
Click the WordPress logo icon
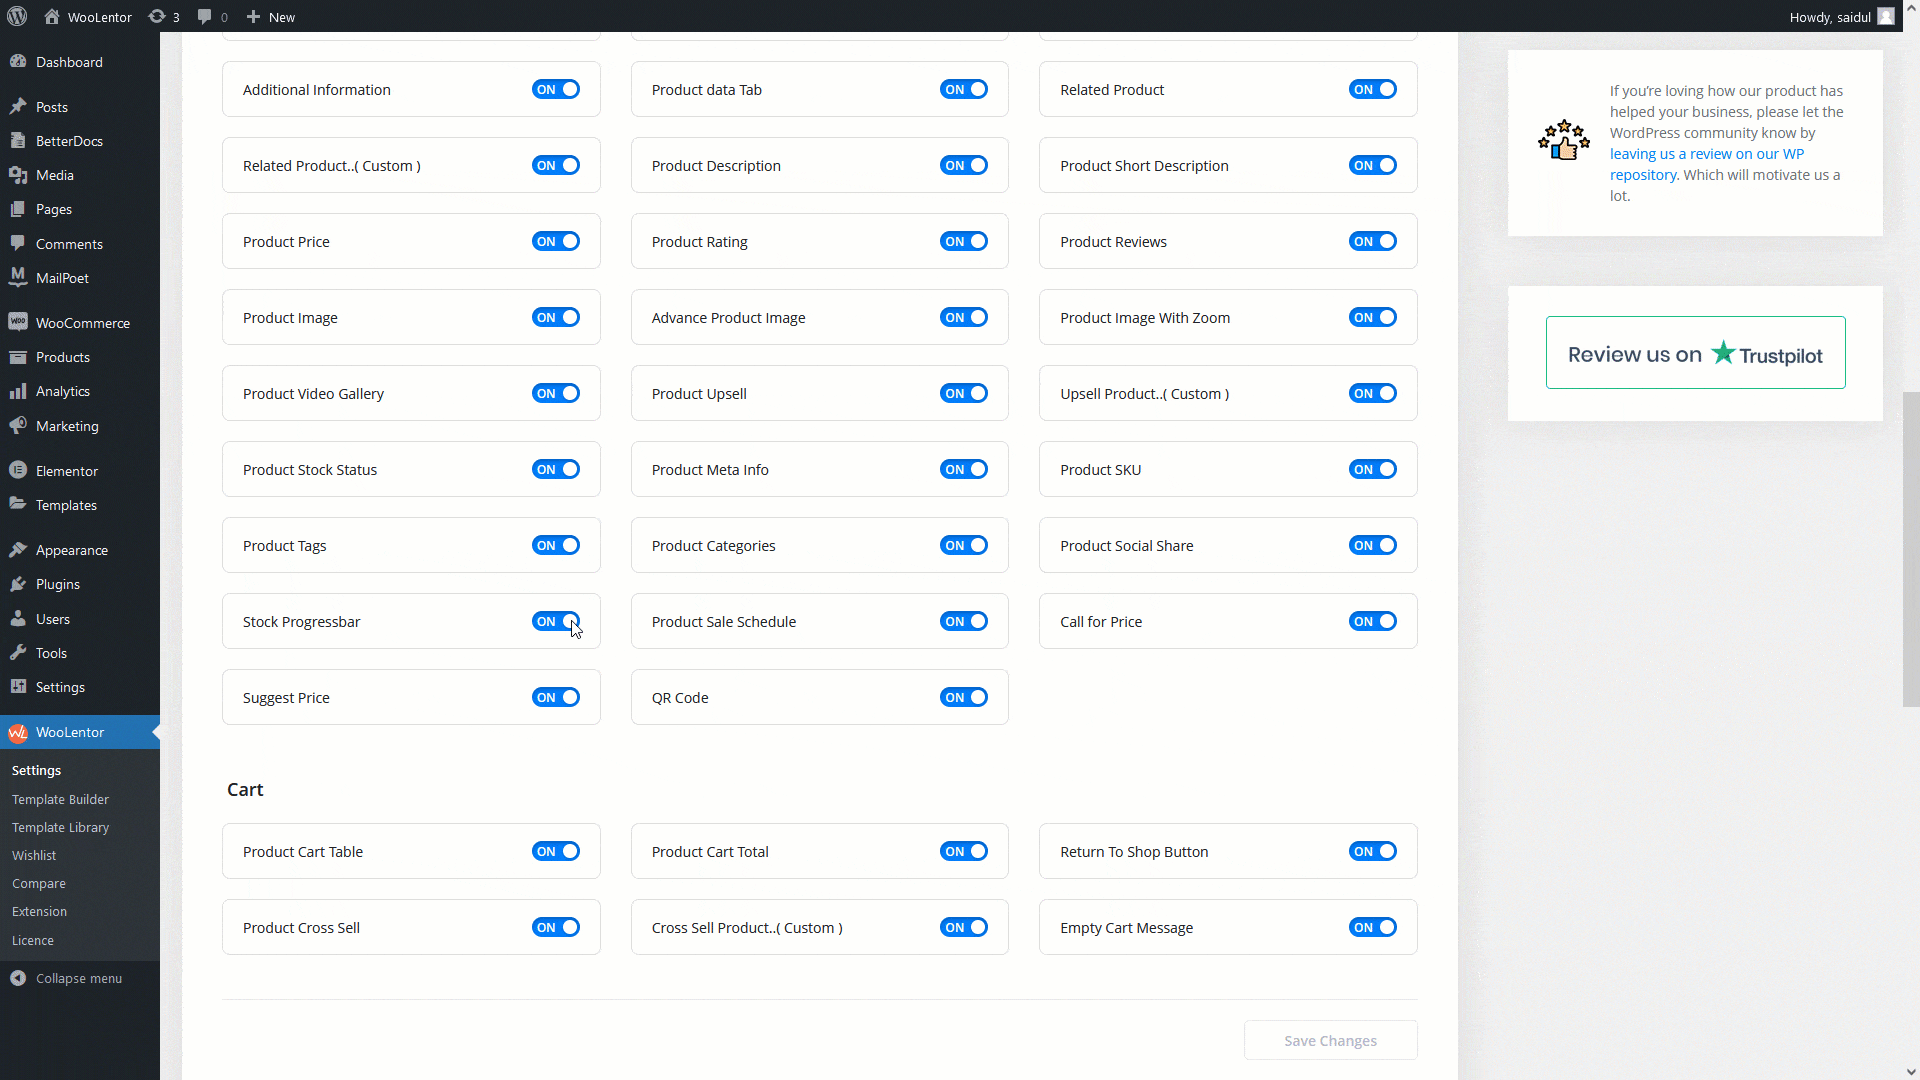17,16
